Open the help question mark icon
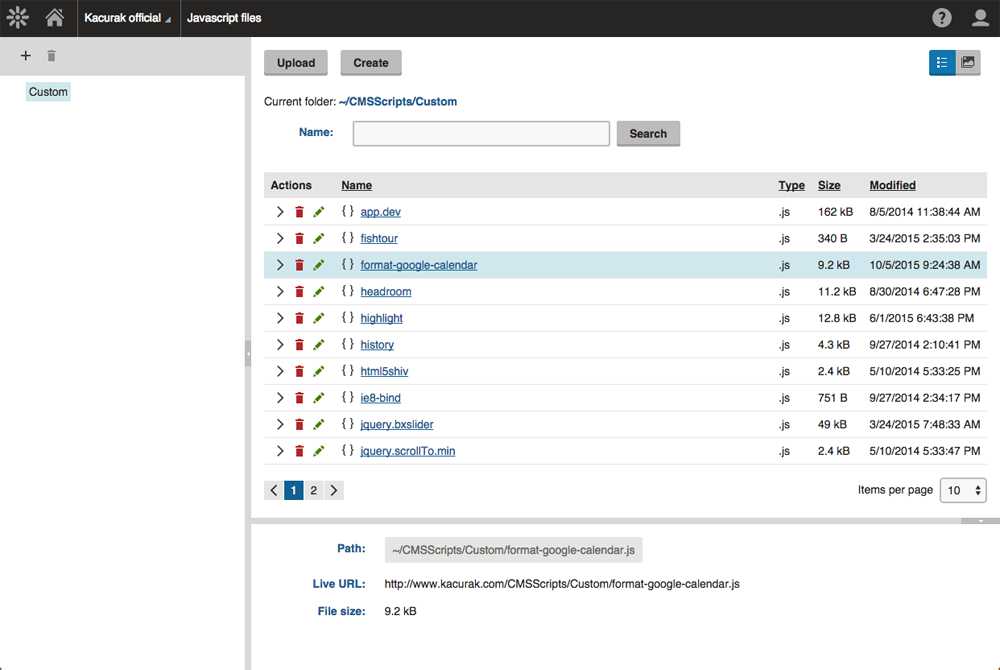This screenshot has width=1000, height=670. [x=942, y=18]
